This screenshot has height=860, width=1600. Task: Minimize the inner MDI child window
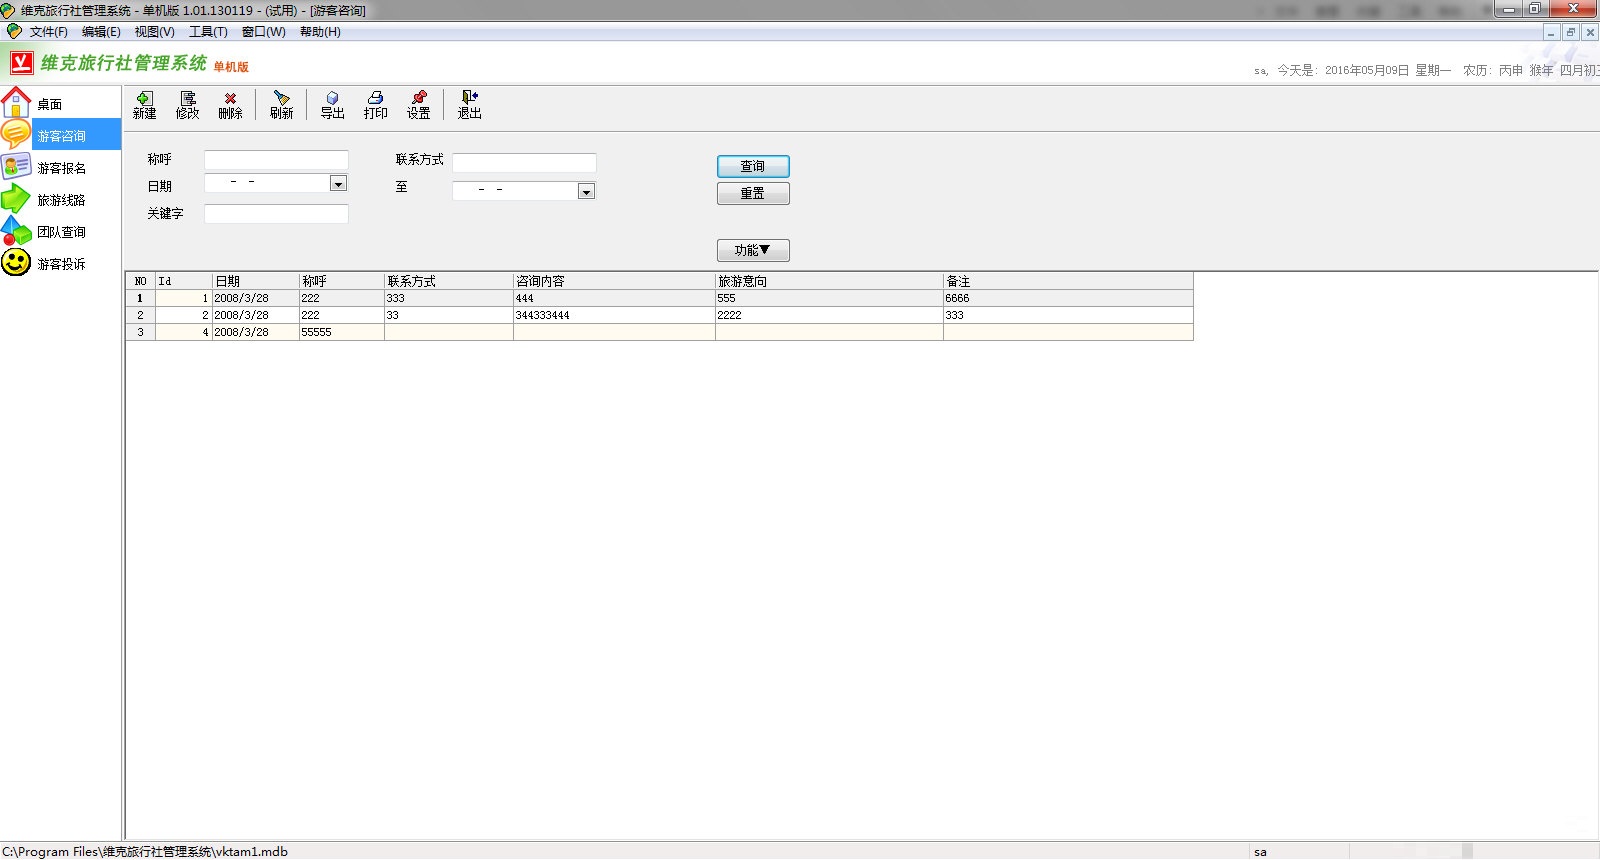(x=1551, y=32)
